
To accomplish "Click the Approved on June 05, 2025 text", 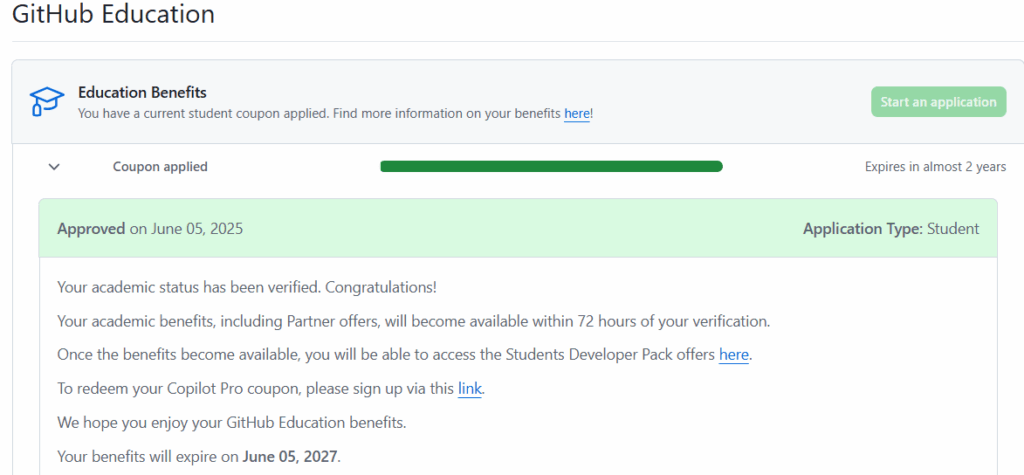I will (150, 229).
